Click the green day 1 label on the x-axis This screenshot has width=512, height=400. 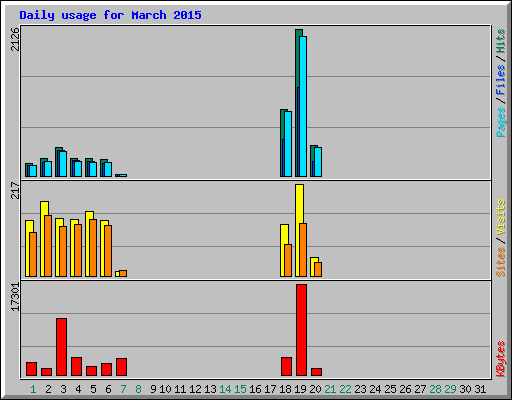click(x=33, y=389)
